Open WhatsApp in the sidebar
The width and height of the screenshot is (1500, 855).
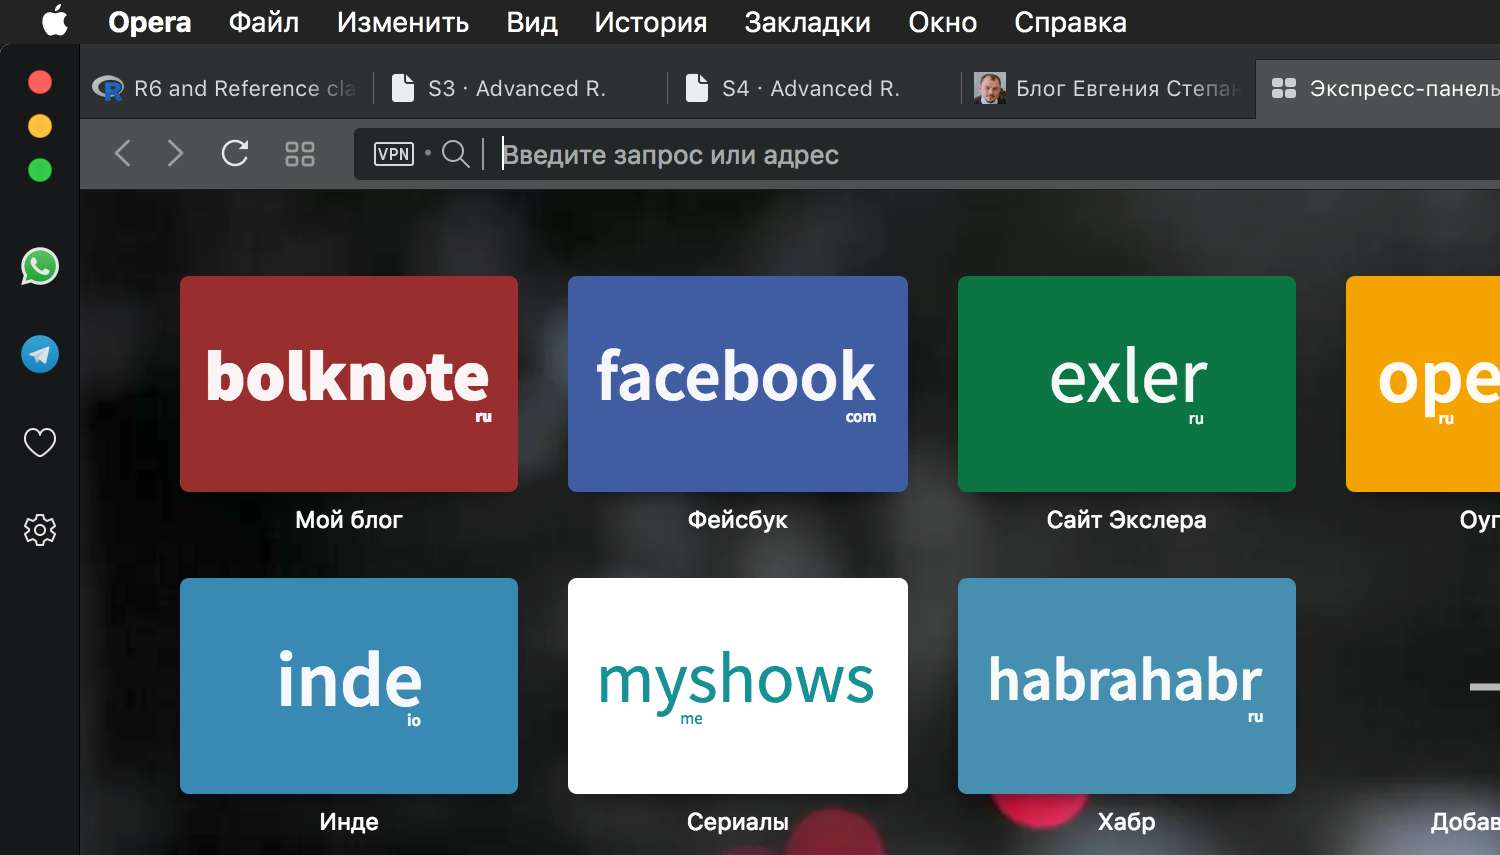40,266
